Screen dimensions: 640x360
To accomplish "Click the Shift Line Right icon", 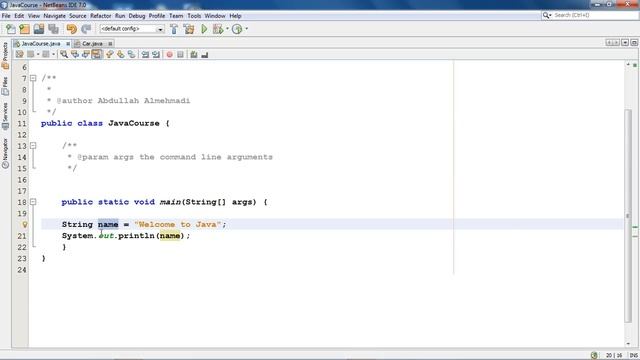I will pyautogui.click(x=156, y=54).
